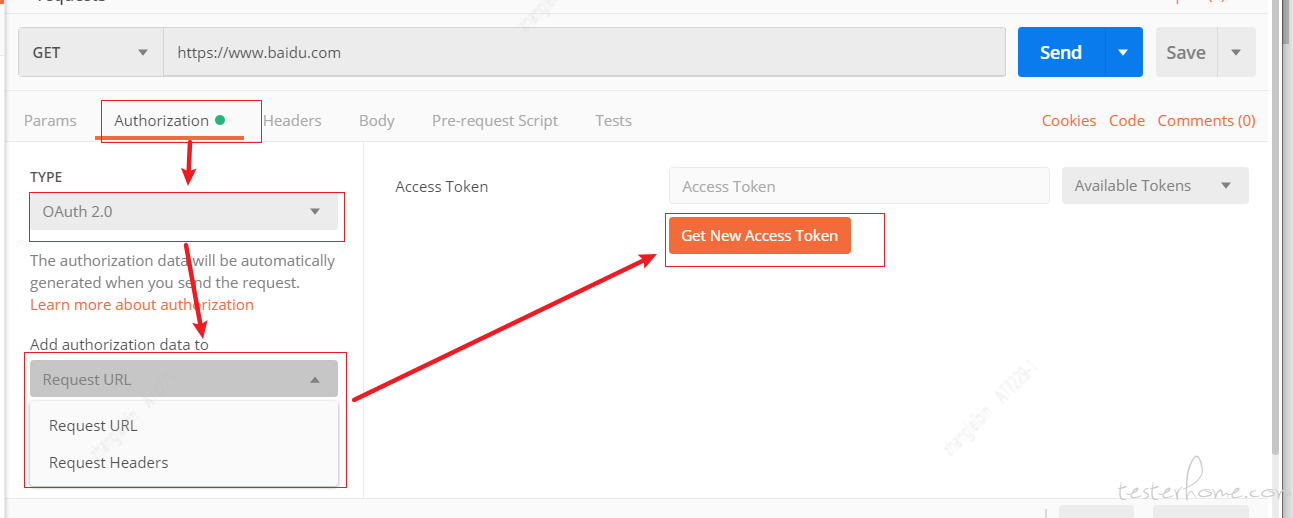Open the GET method dropdown
The image size is (1293, 518).
tap(91, 52)
